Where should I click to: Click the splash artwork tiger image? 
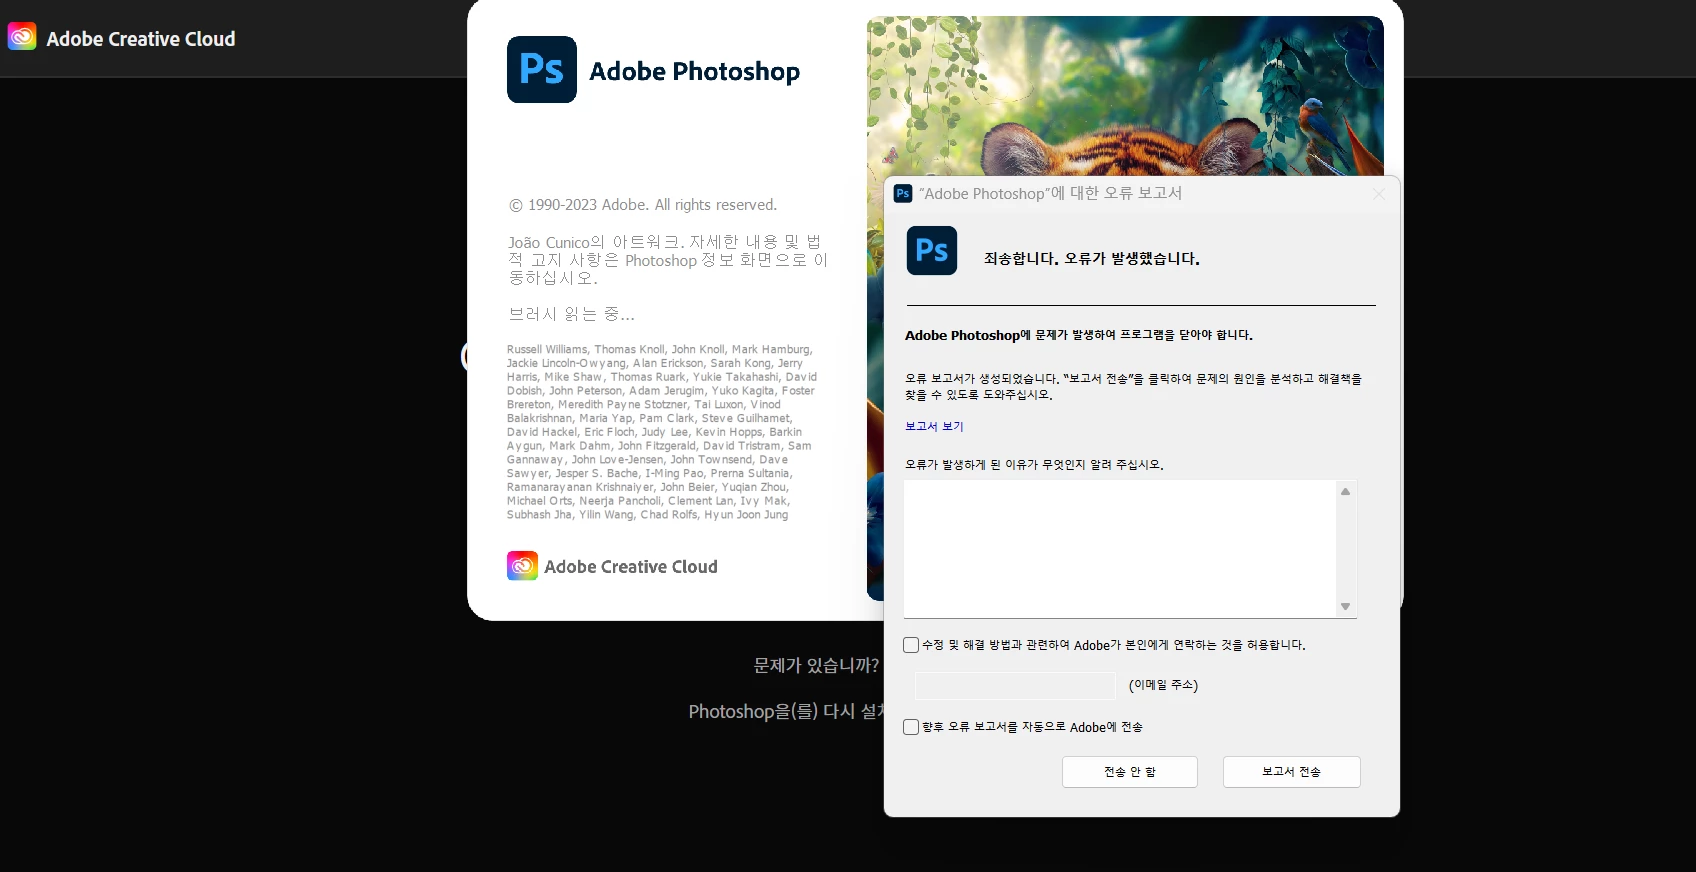[1125, 96]
